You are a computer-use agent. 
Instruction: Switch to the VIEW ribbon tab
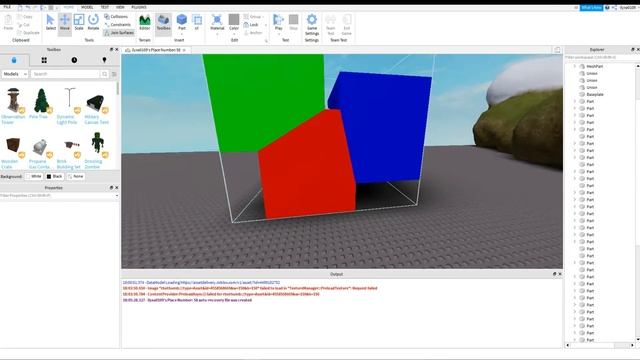coord(120,7)
